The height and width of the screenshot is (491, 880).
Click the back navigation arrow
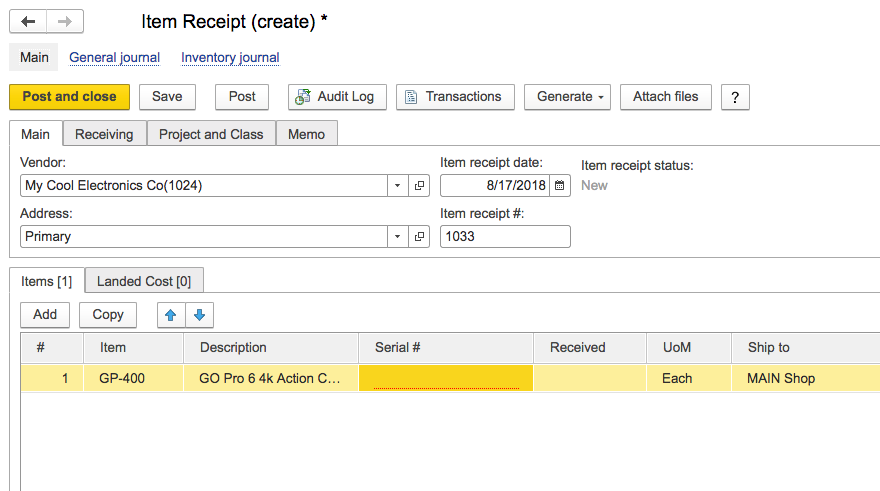tap(28, 22)
